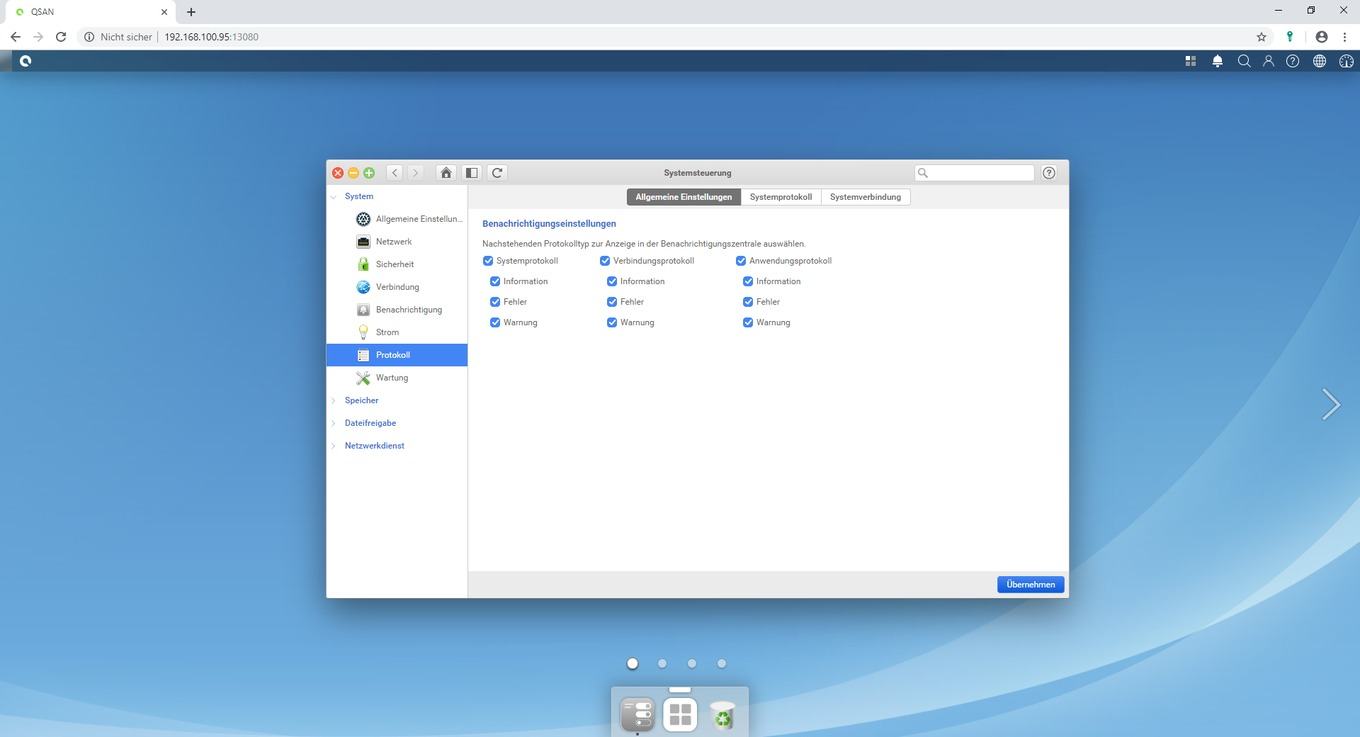Toggle the sidebar panel icon
The image size is (1360, 737).
[472, 173]
